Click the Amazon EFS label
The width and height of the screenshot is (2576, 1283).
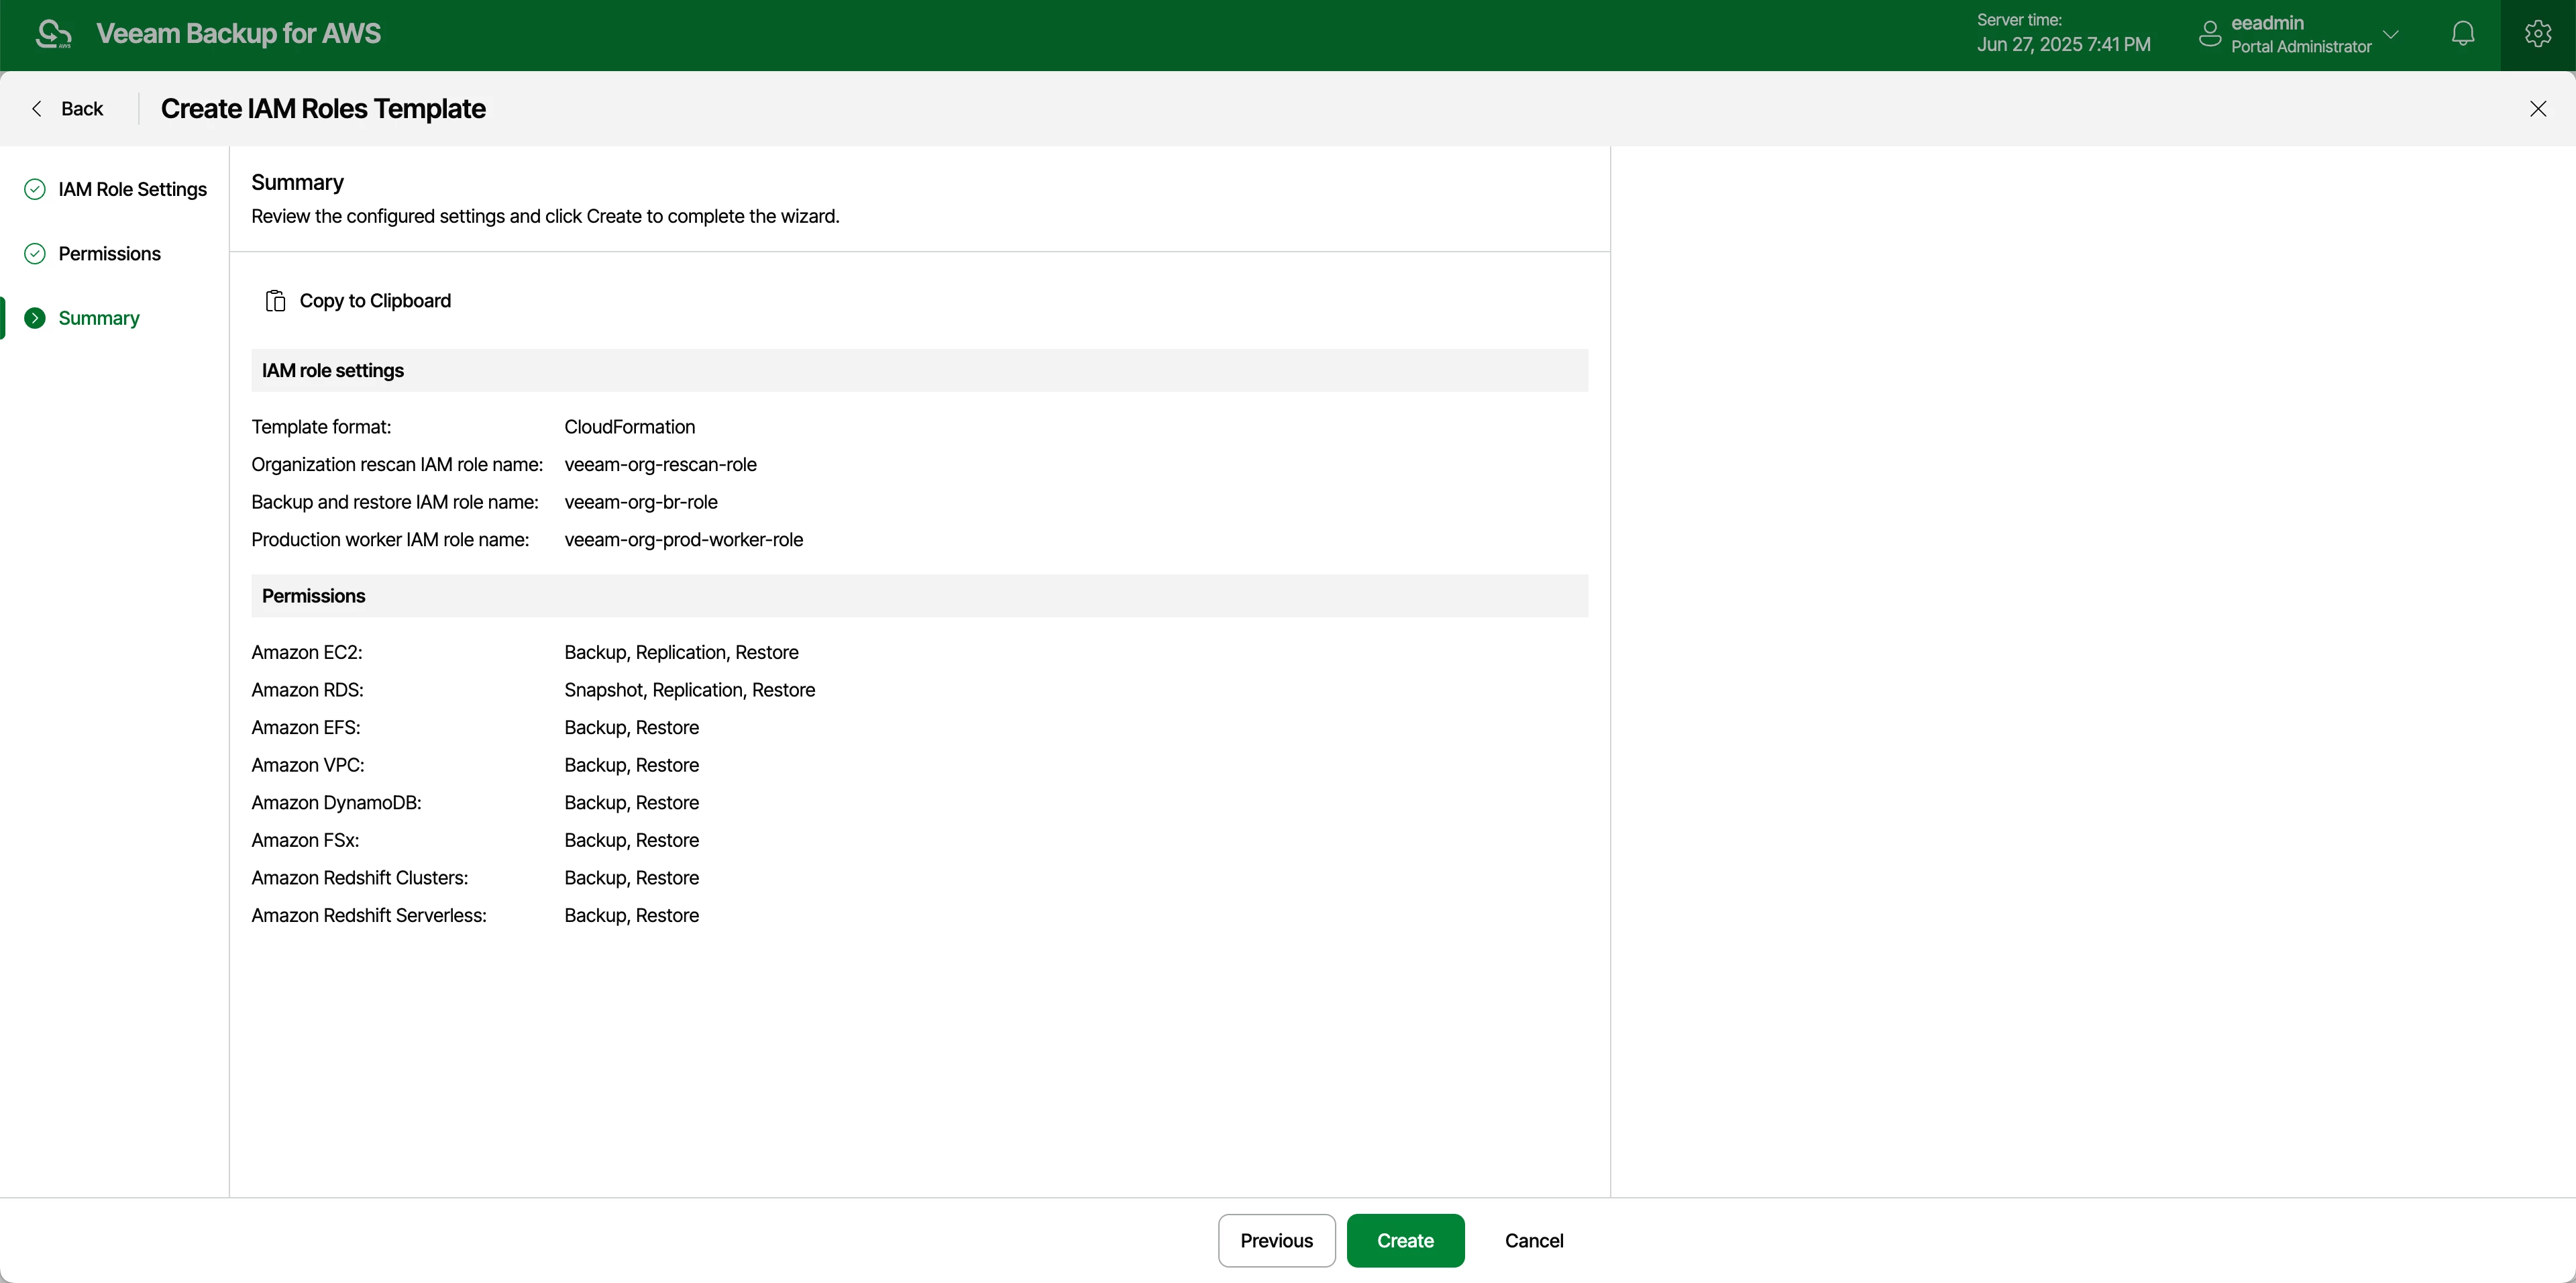(305, 728)
